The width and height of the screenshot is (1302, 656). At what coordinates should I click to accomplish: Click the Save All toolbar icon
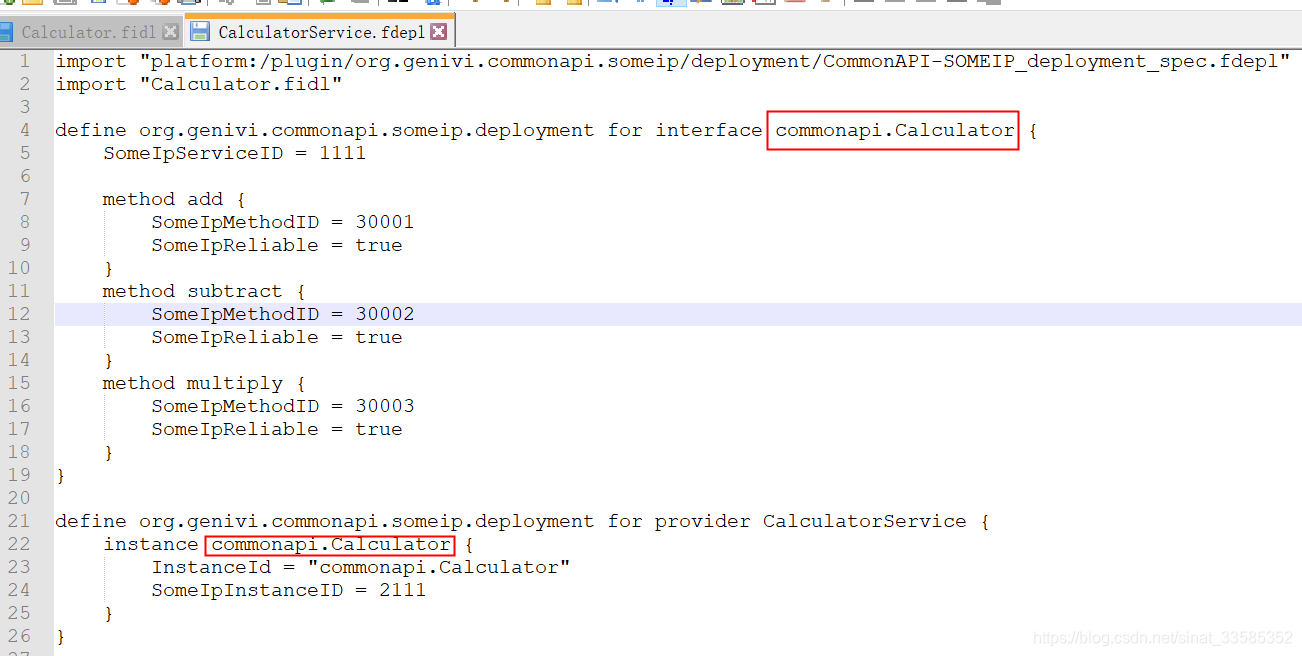pyautogui.click(x=100, y=3)
